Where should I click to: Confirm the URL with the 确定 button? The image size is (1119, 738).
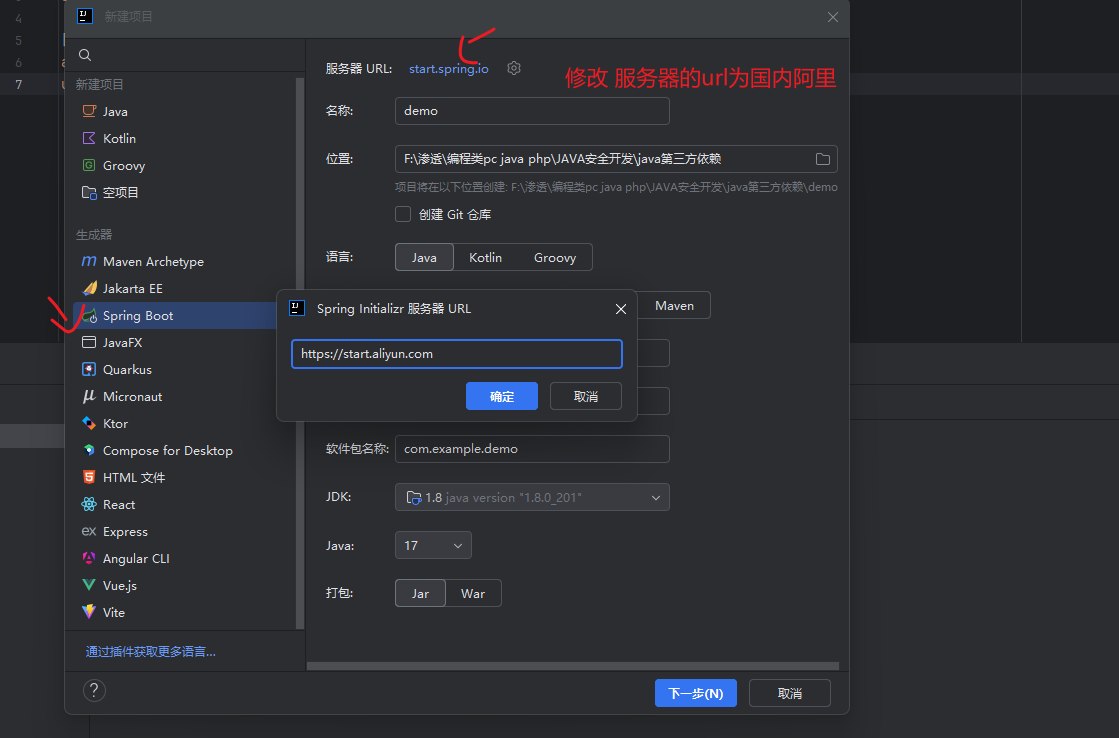coord(502,396)
